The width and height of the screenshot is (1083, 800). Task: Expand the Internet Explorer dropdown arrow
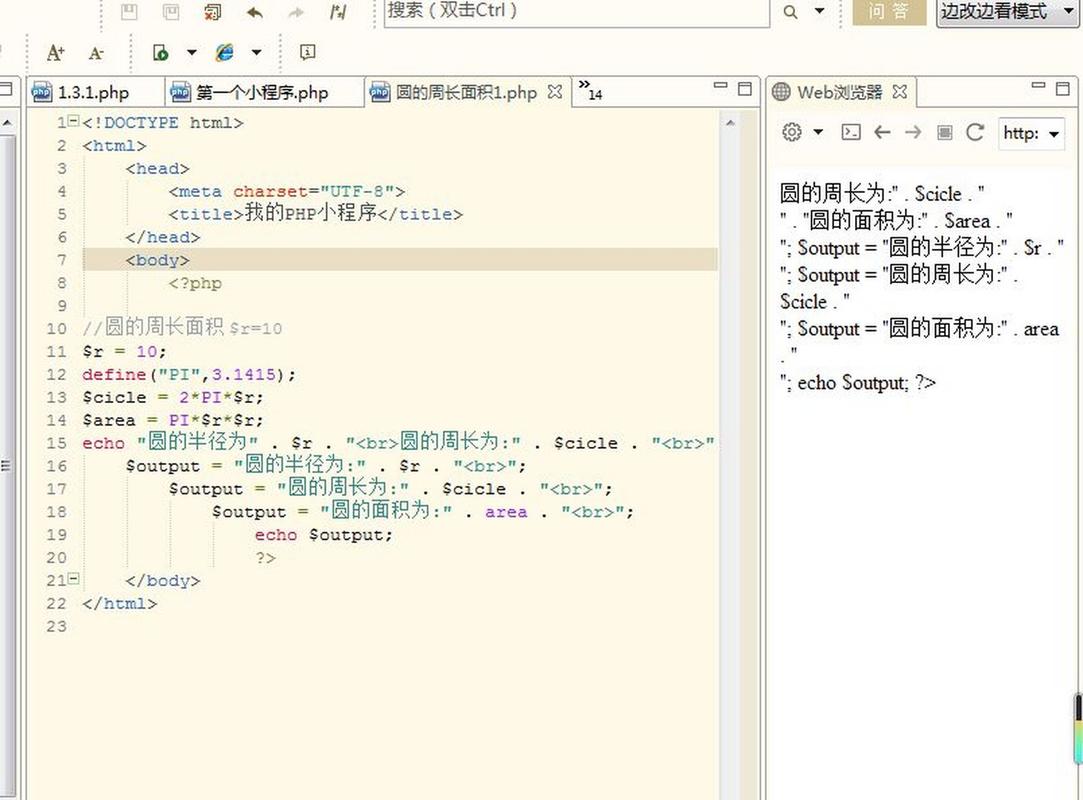(256, 53)
